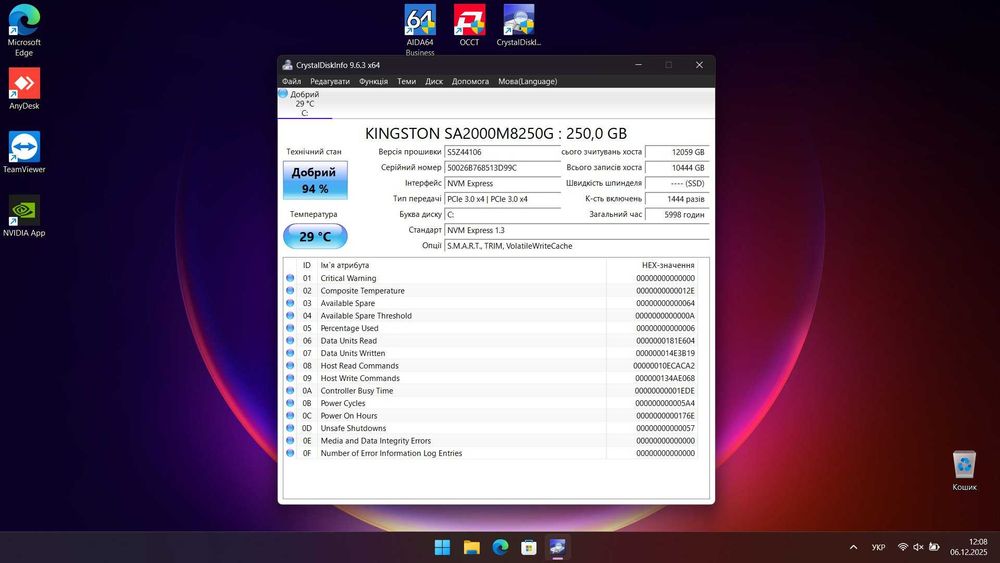Viewport: 1000px width, 563px height.
Task: Select the Available Spare Threshold row
Action: point(490,316)
